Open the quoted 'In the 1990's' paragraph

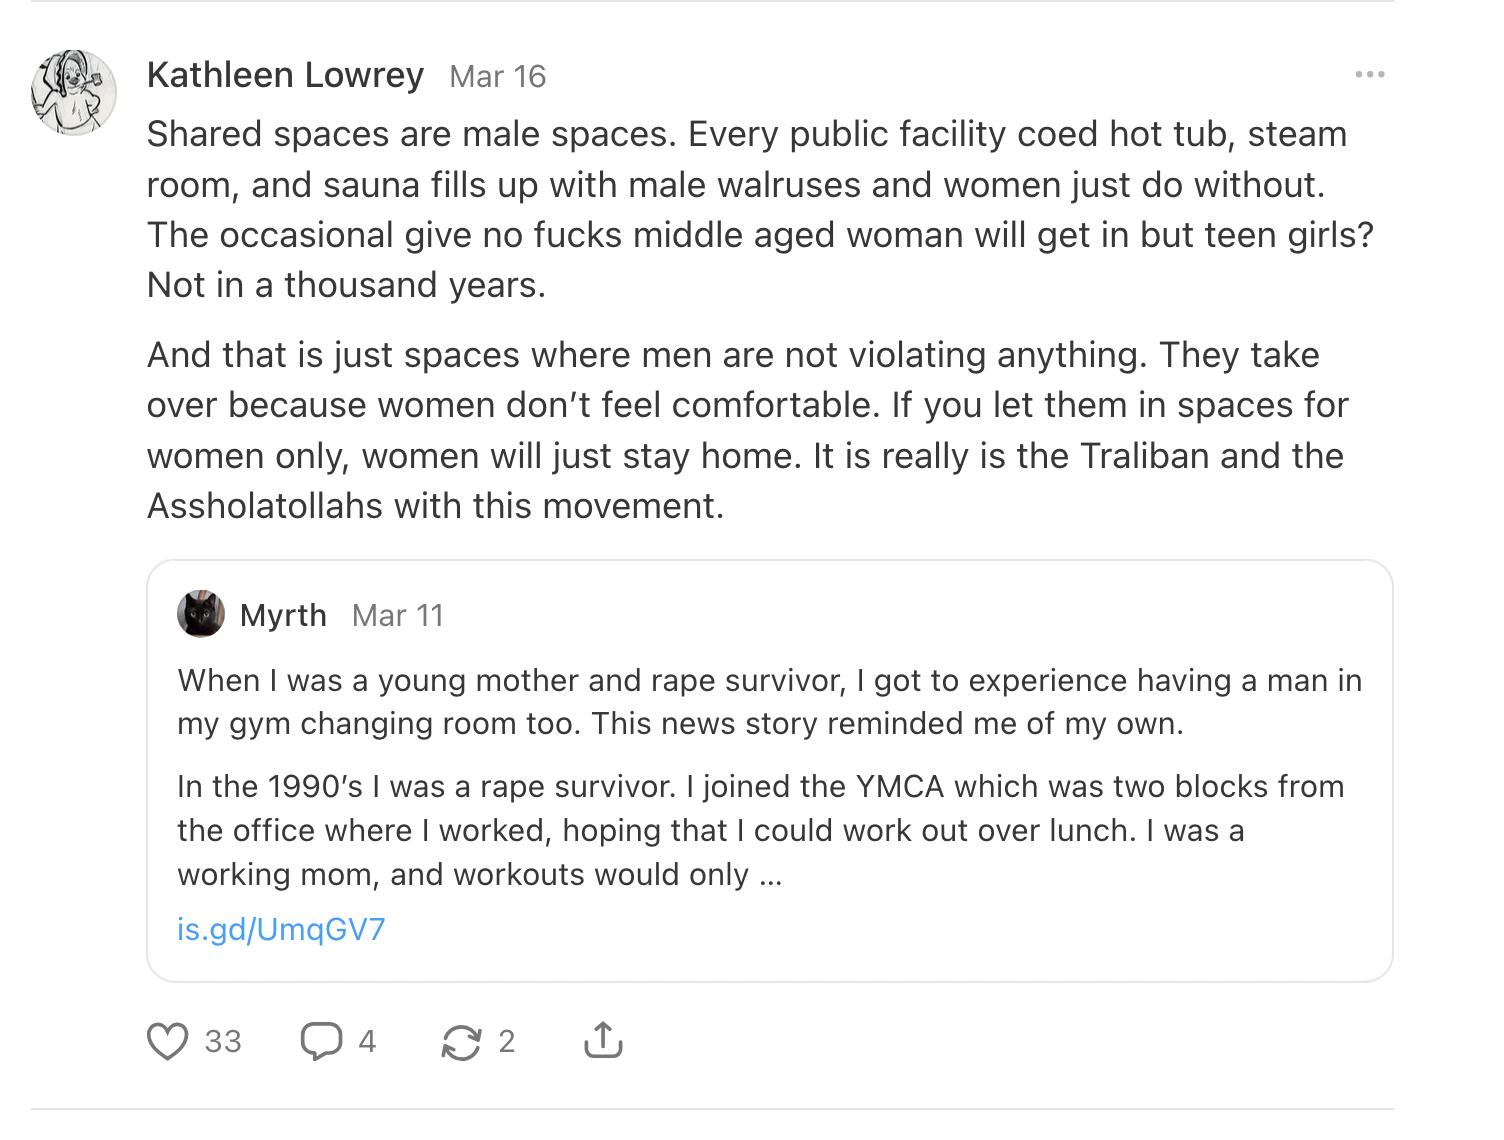760,830
